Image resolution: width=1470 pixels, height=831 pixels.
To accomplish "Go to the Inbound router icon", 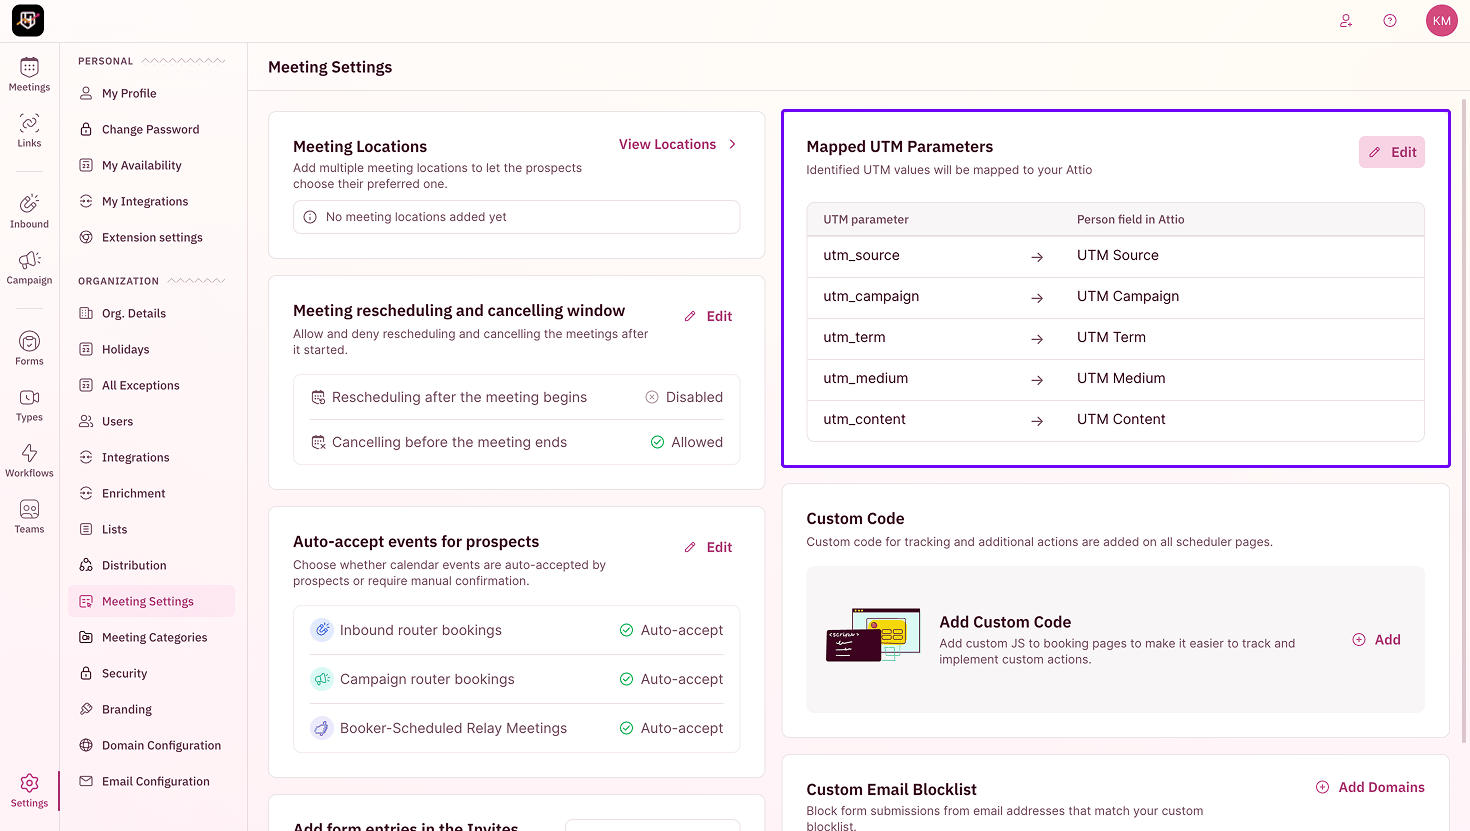I will point(29,211).
